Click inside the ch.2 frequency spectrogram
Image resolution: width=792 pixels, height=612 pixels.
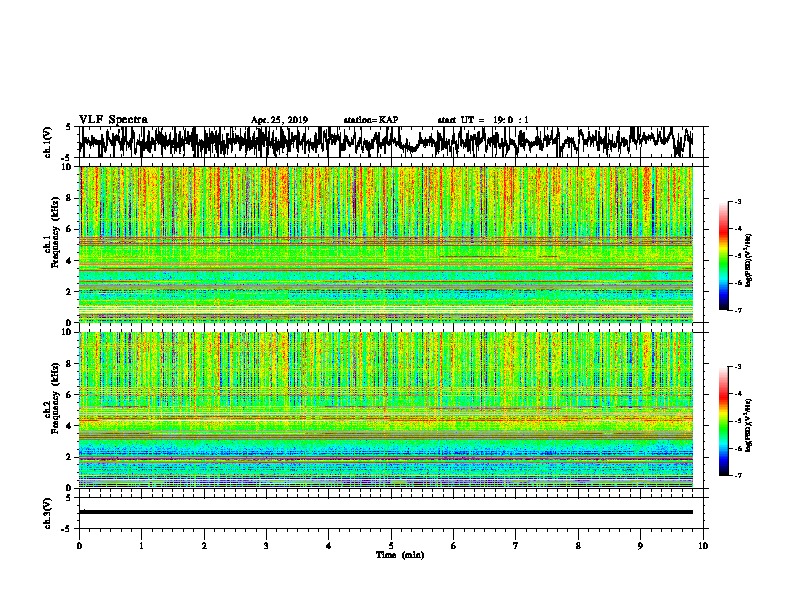(x=386, y=410)
